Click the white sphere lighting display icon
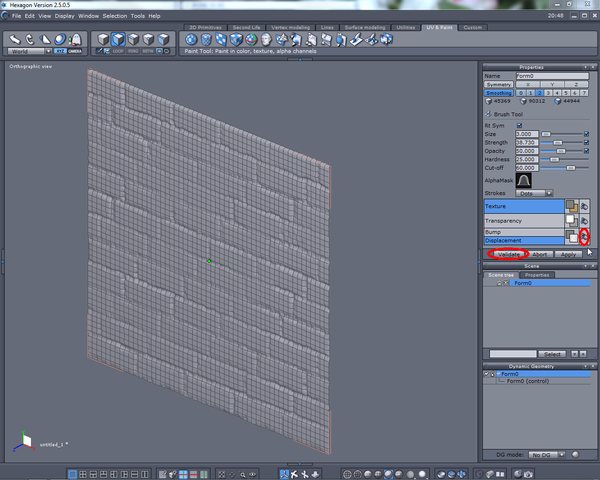 click(422, 474)
